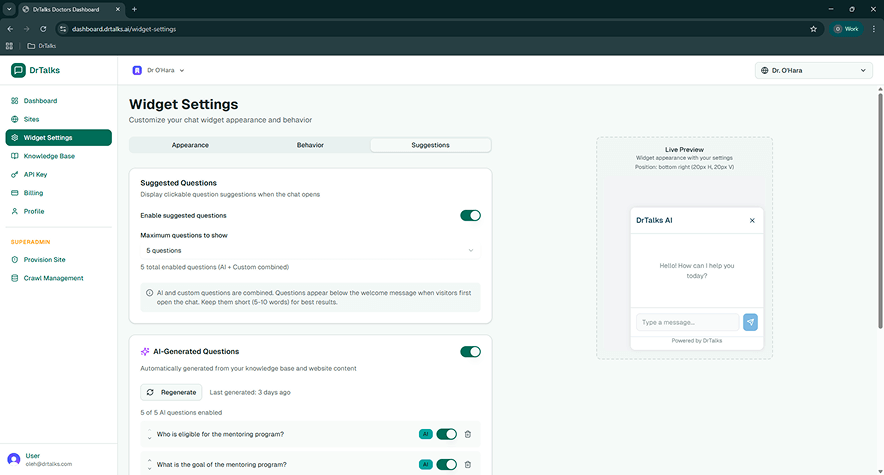The image size is (884, 475).
Task: Bookmark this page with the star icon
Action: point(813,29)
